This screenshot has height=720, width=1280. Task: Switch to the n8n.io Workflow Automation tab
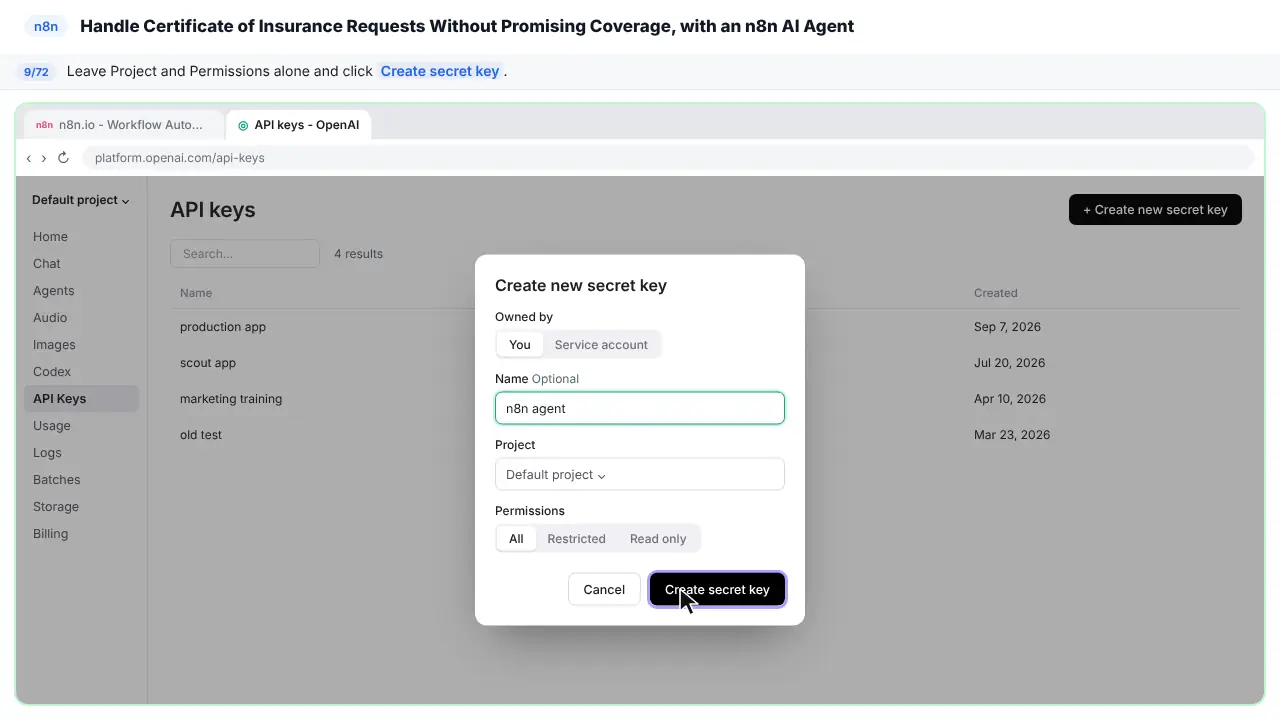[120, 125]
